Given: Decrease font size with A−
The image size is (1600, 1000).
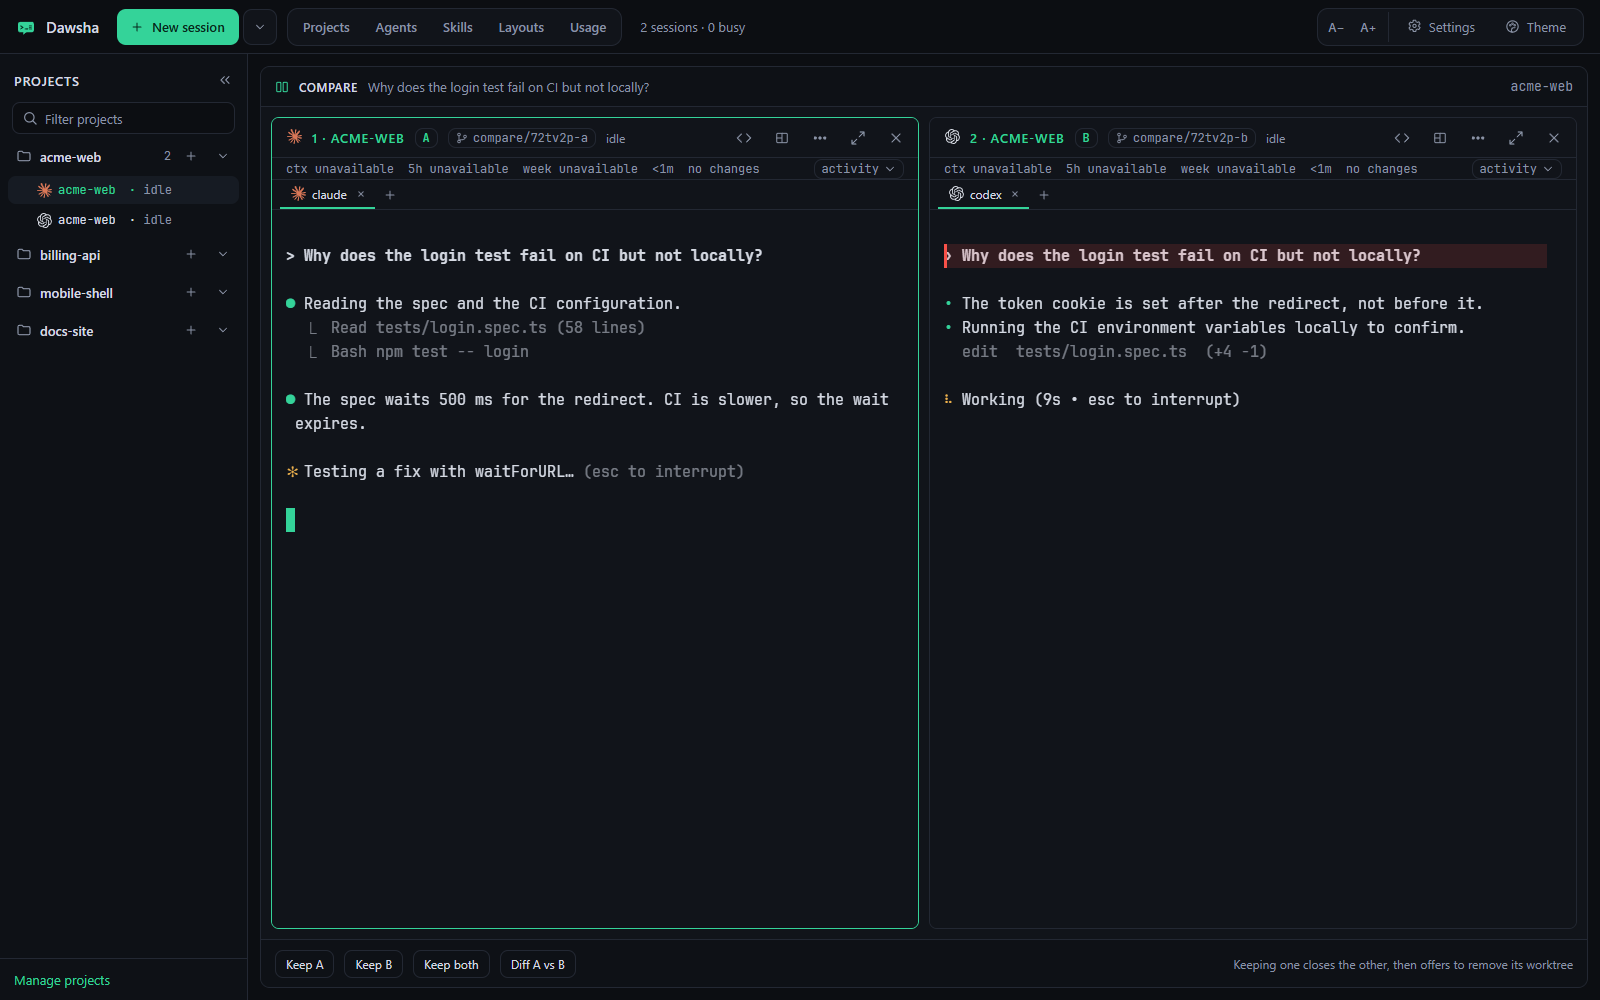Looking at the screenshot, I should point(1336,27).
